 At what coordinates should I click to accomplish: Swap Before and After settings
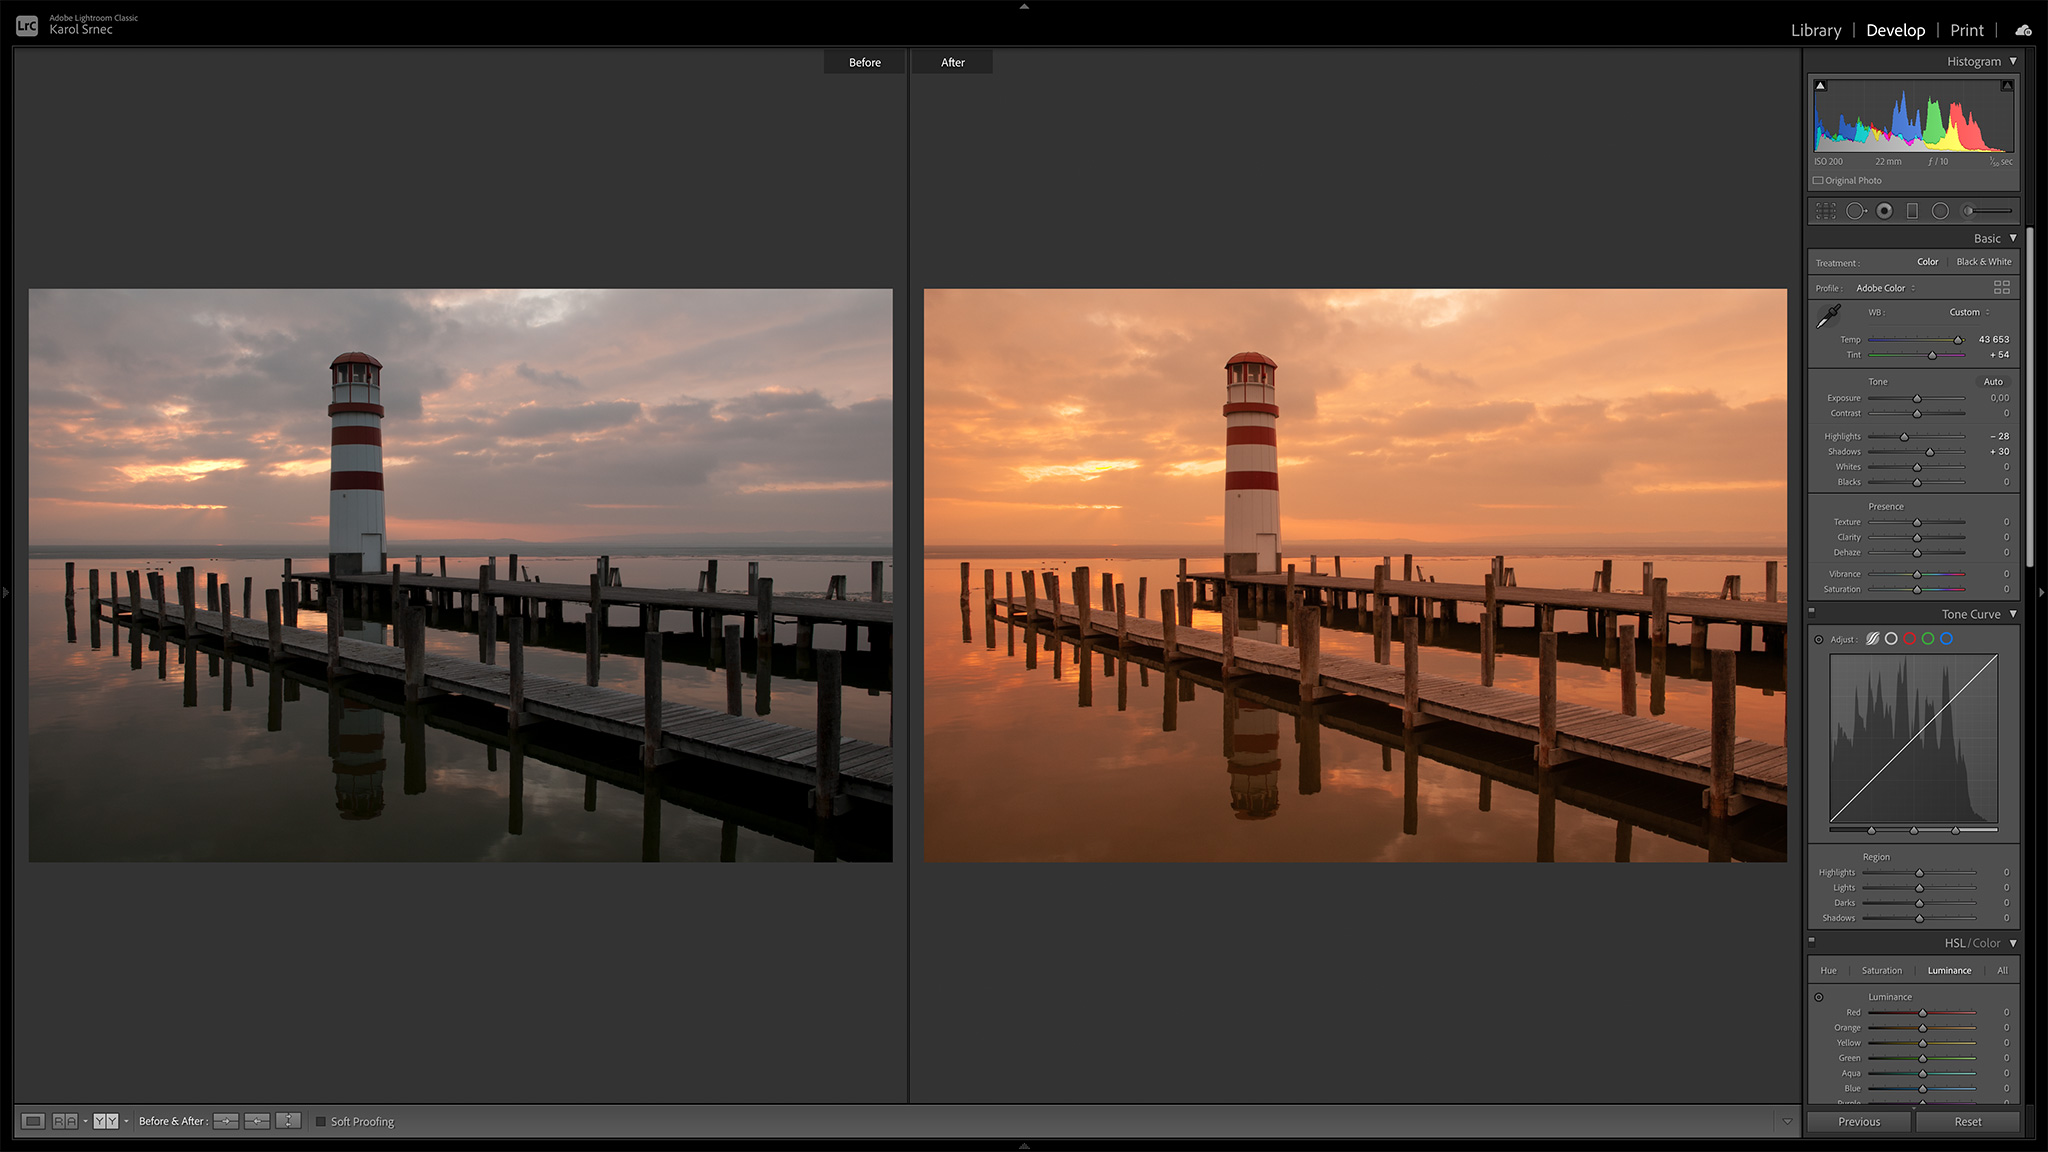tap(288, 1121)
